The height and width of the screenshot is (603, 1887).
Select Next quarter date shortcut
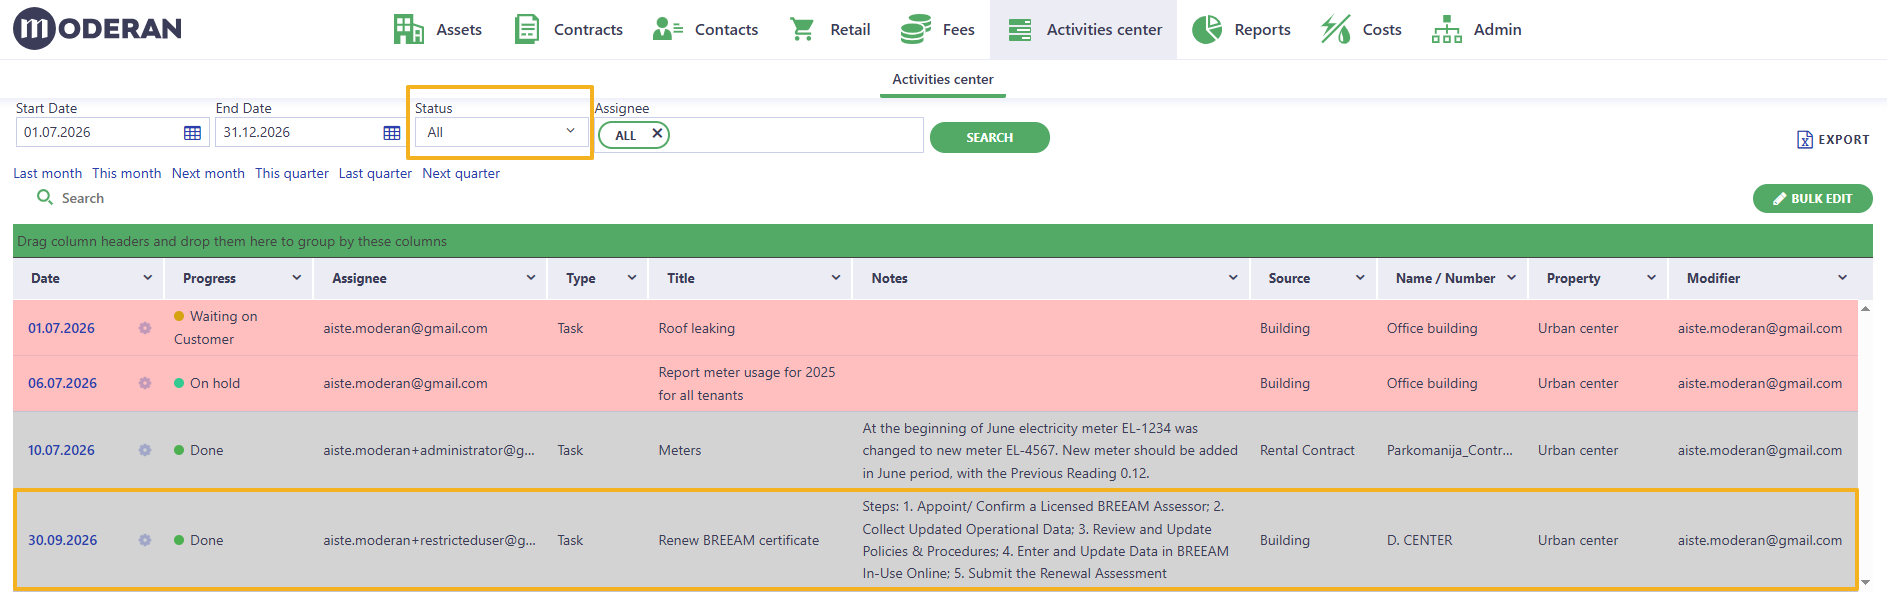[x=461, y=173]
